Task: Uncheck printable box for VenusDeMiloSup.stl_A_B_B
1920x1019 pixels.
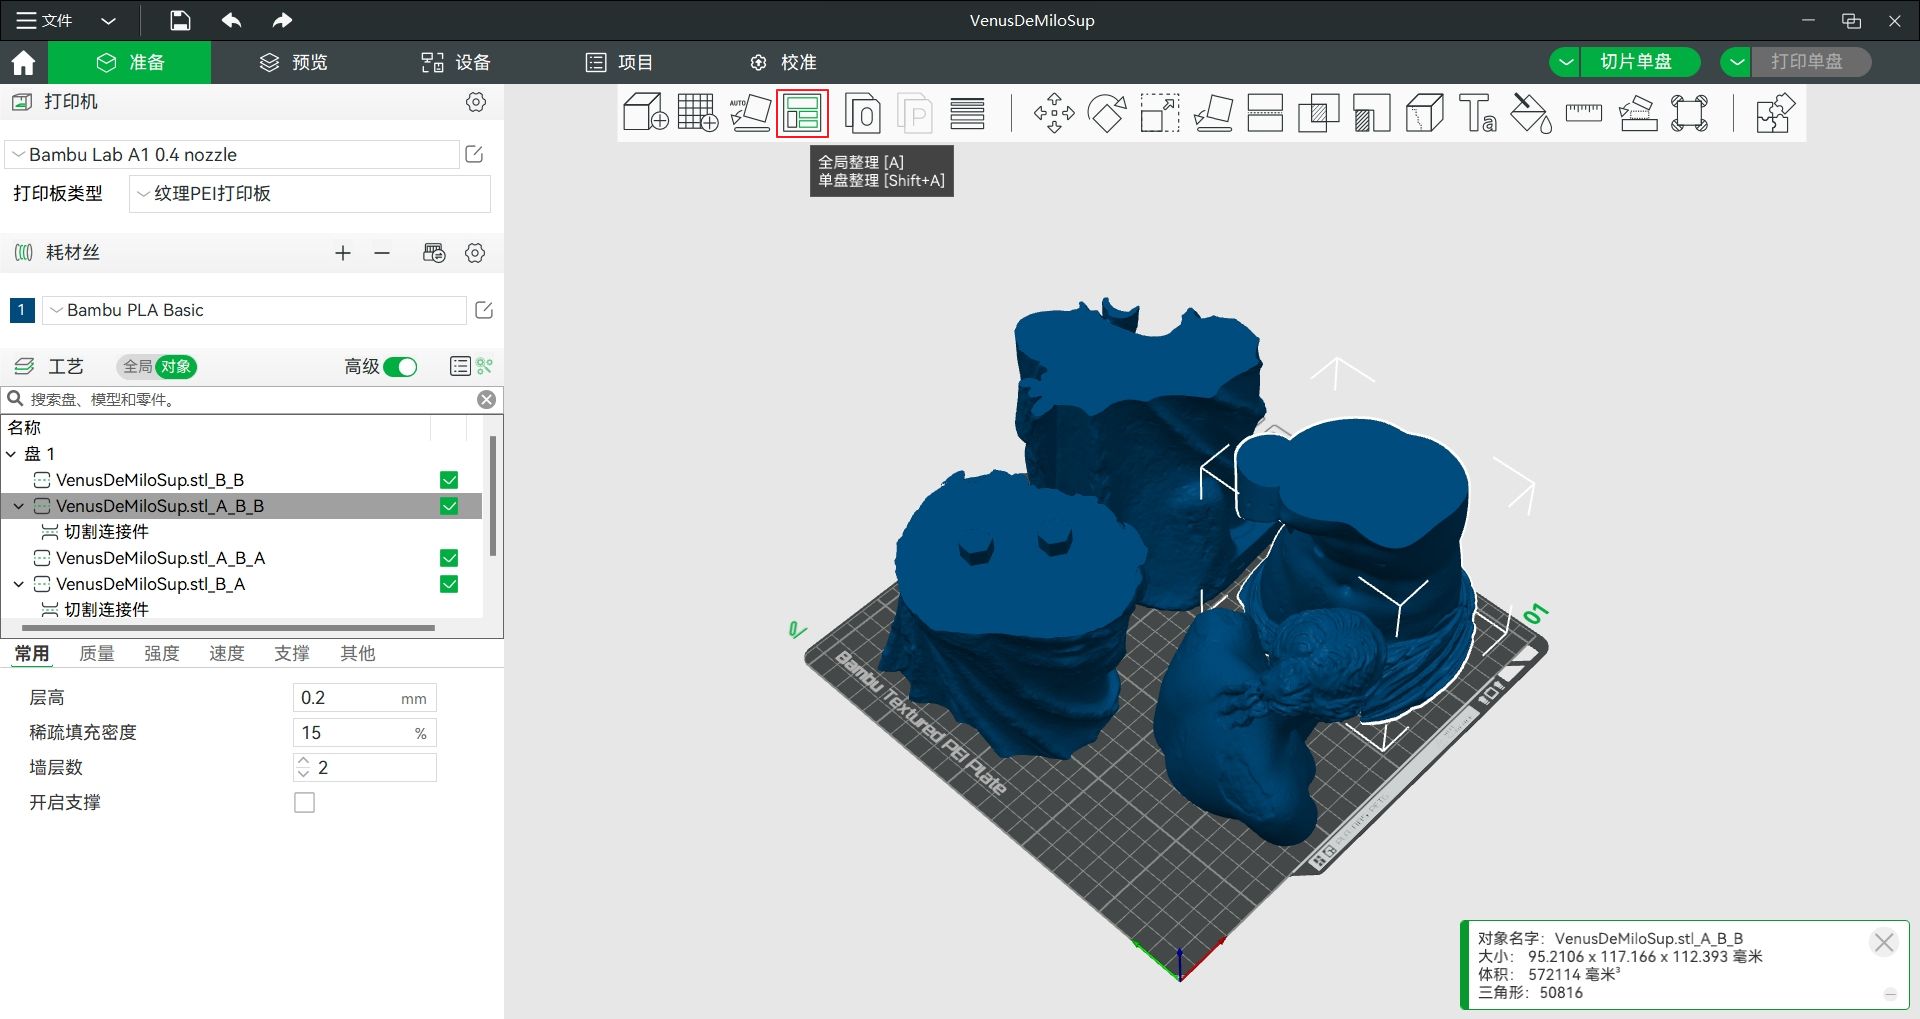Action: pyautogui.click(x=449, y=506)
